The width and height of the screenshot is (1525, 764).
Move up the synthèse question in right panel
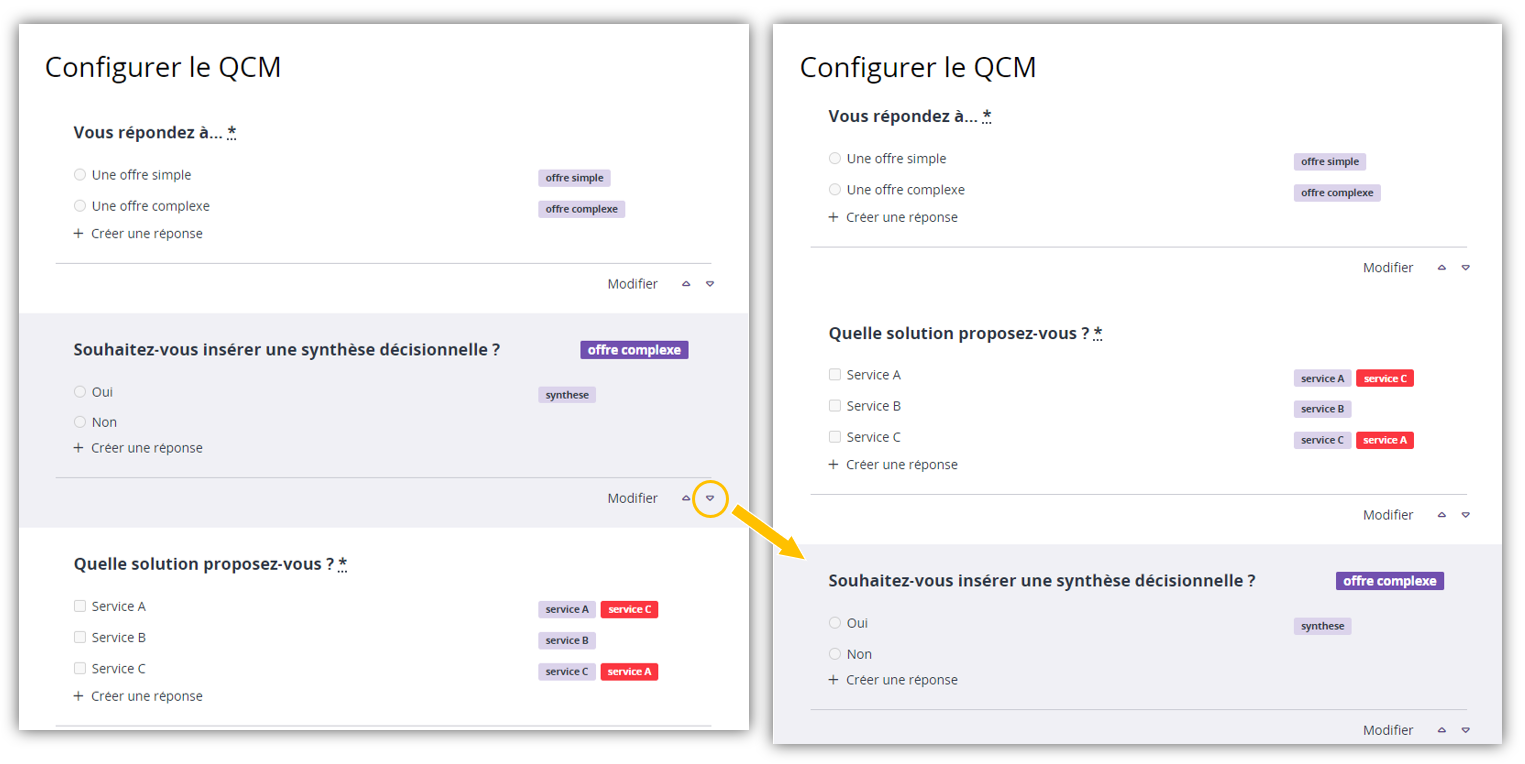pos(1441,730)
